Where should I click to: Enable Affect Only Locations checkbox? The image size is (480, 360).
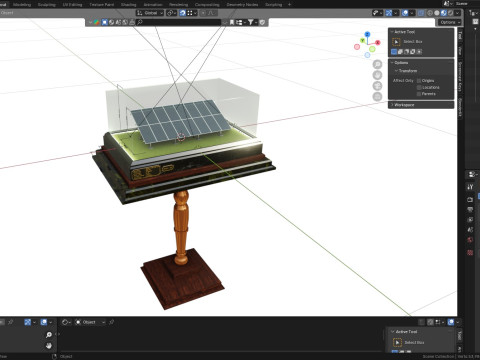pos(419,87)
